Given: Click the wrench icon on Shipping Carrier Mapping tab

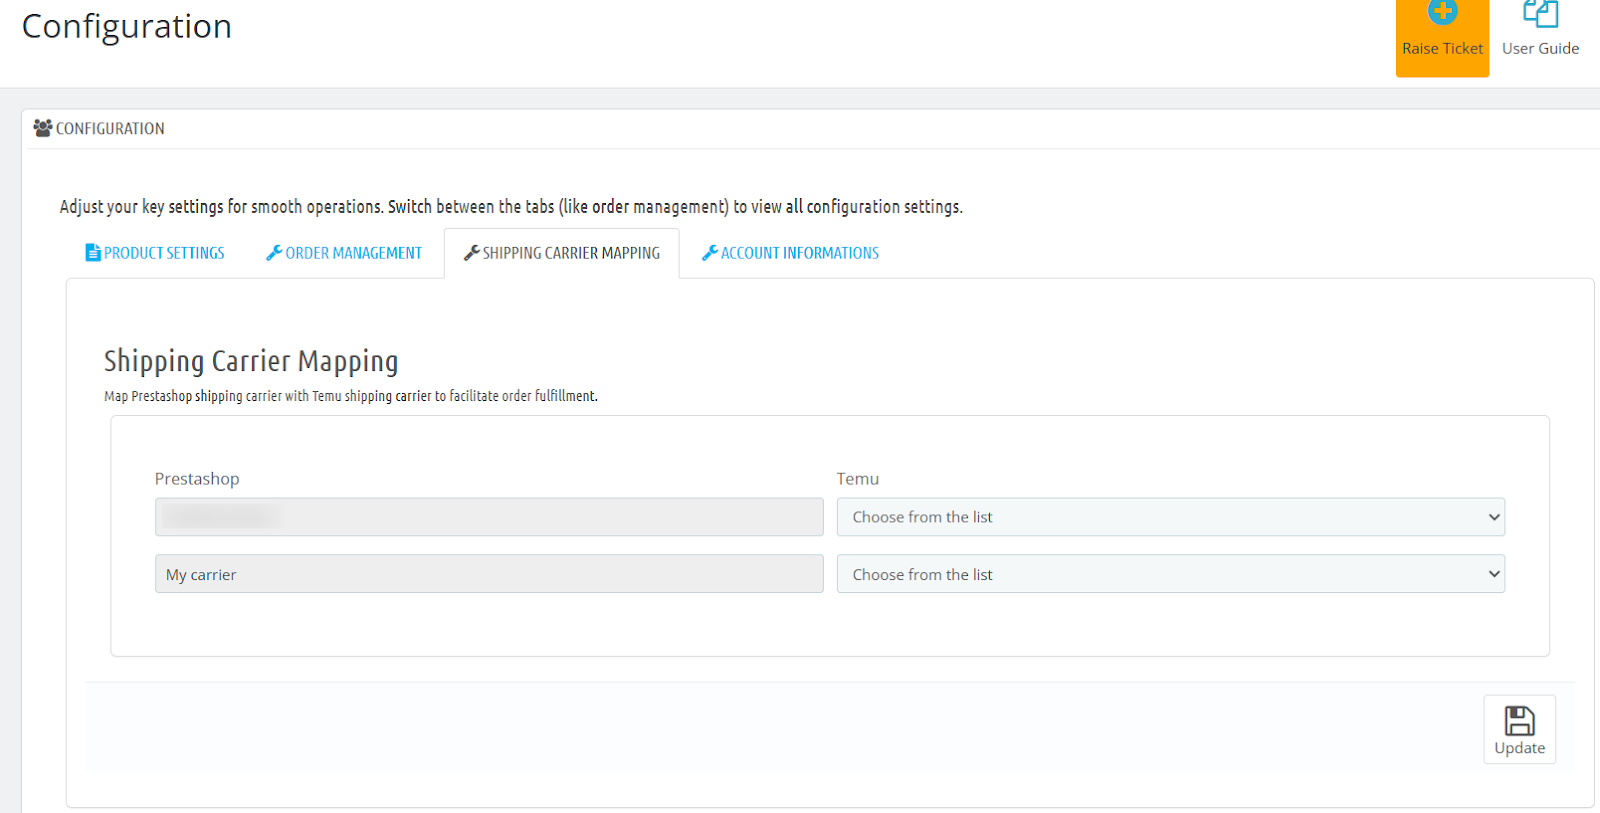Looking at the screenshot, I should click(472, 253).
